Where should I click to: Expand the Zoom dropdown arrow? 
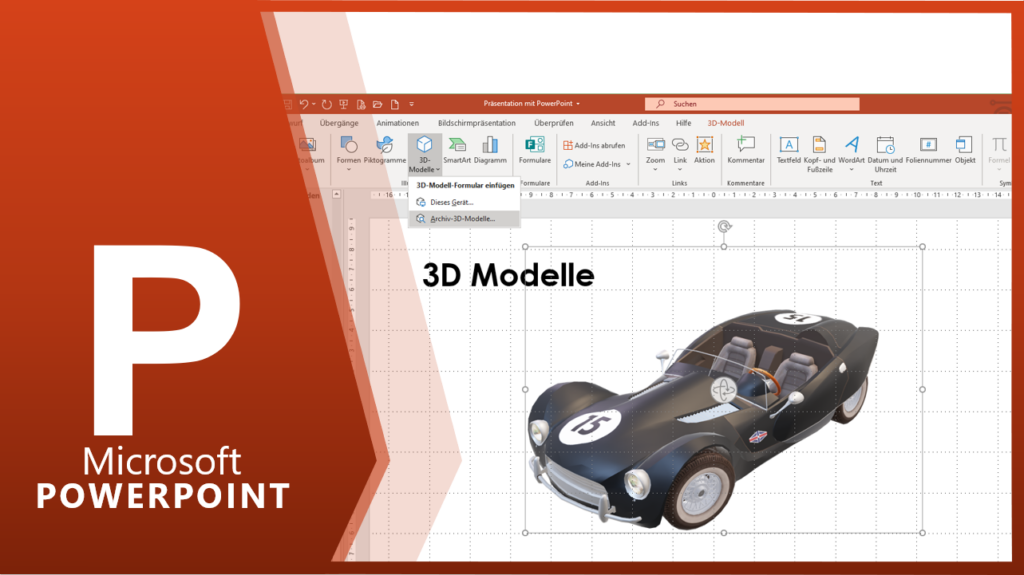click(655, 169)
